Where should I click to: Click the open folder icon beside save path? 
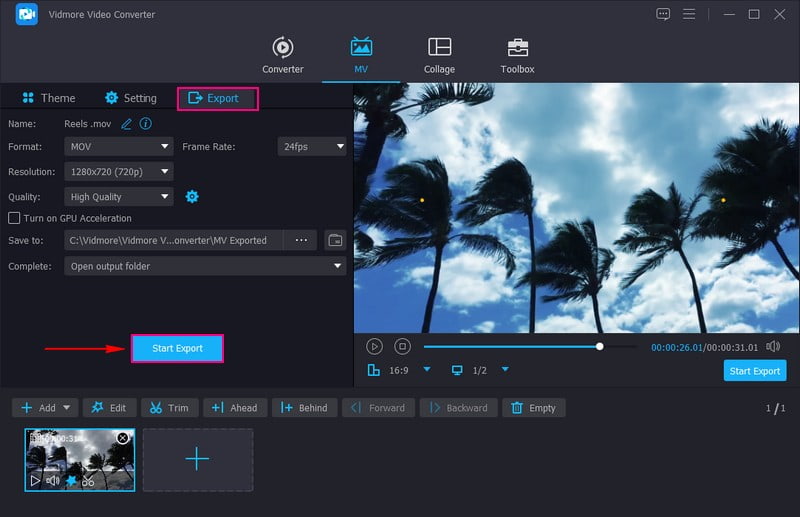pos(335,240)
